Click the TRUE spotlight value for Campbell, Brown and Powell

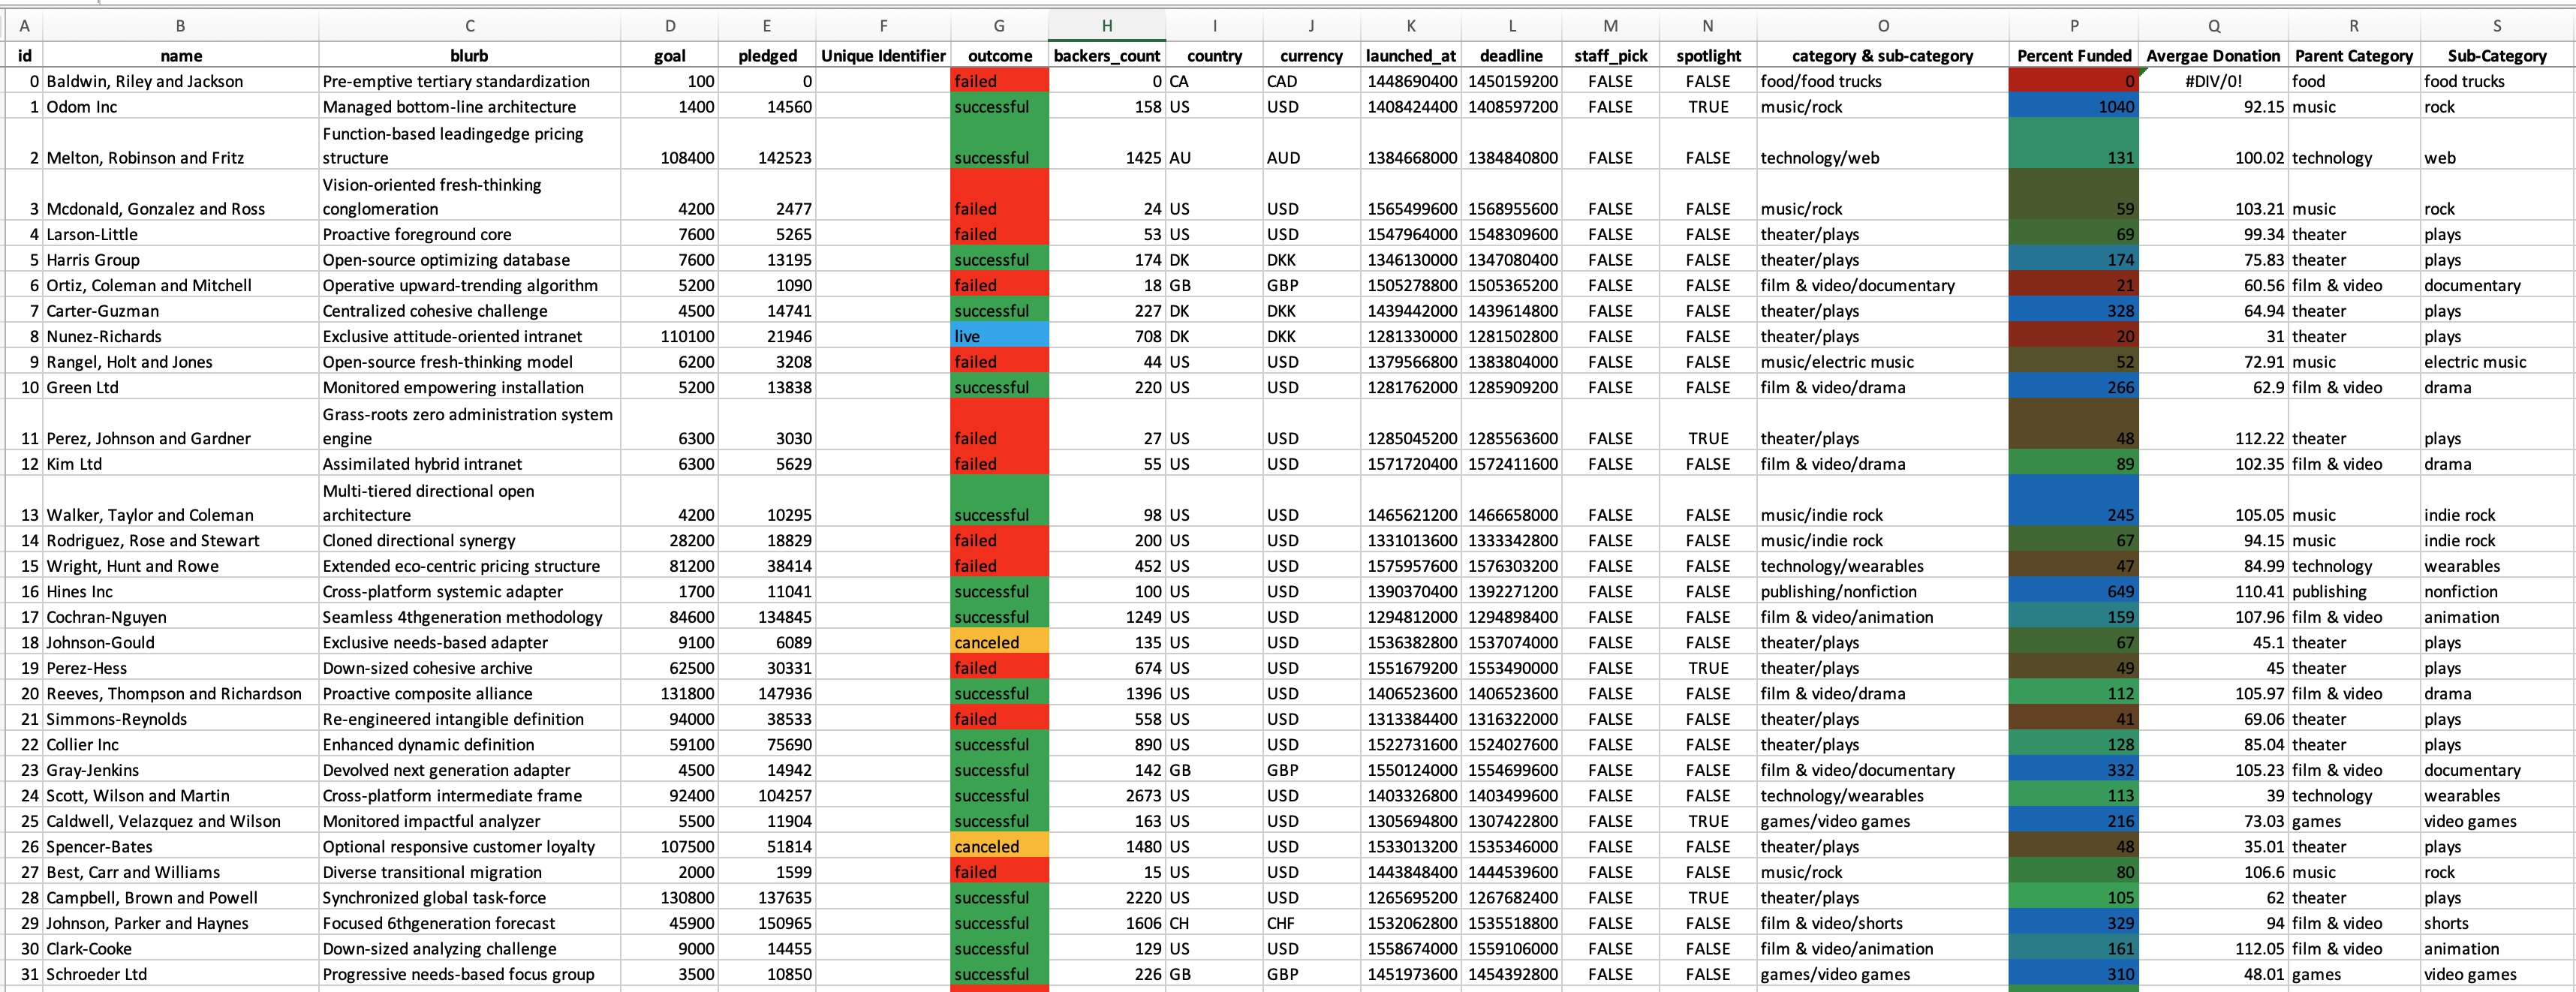1708,897
